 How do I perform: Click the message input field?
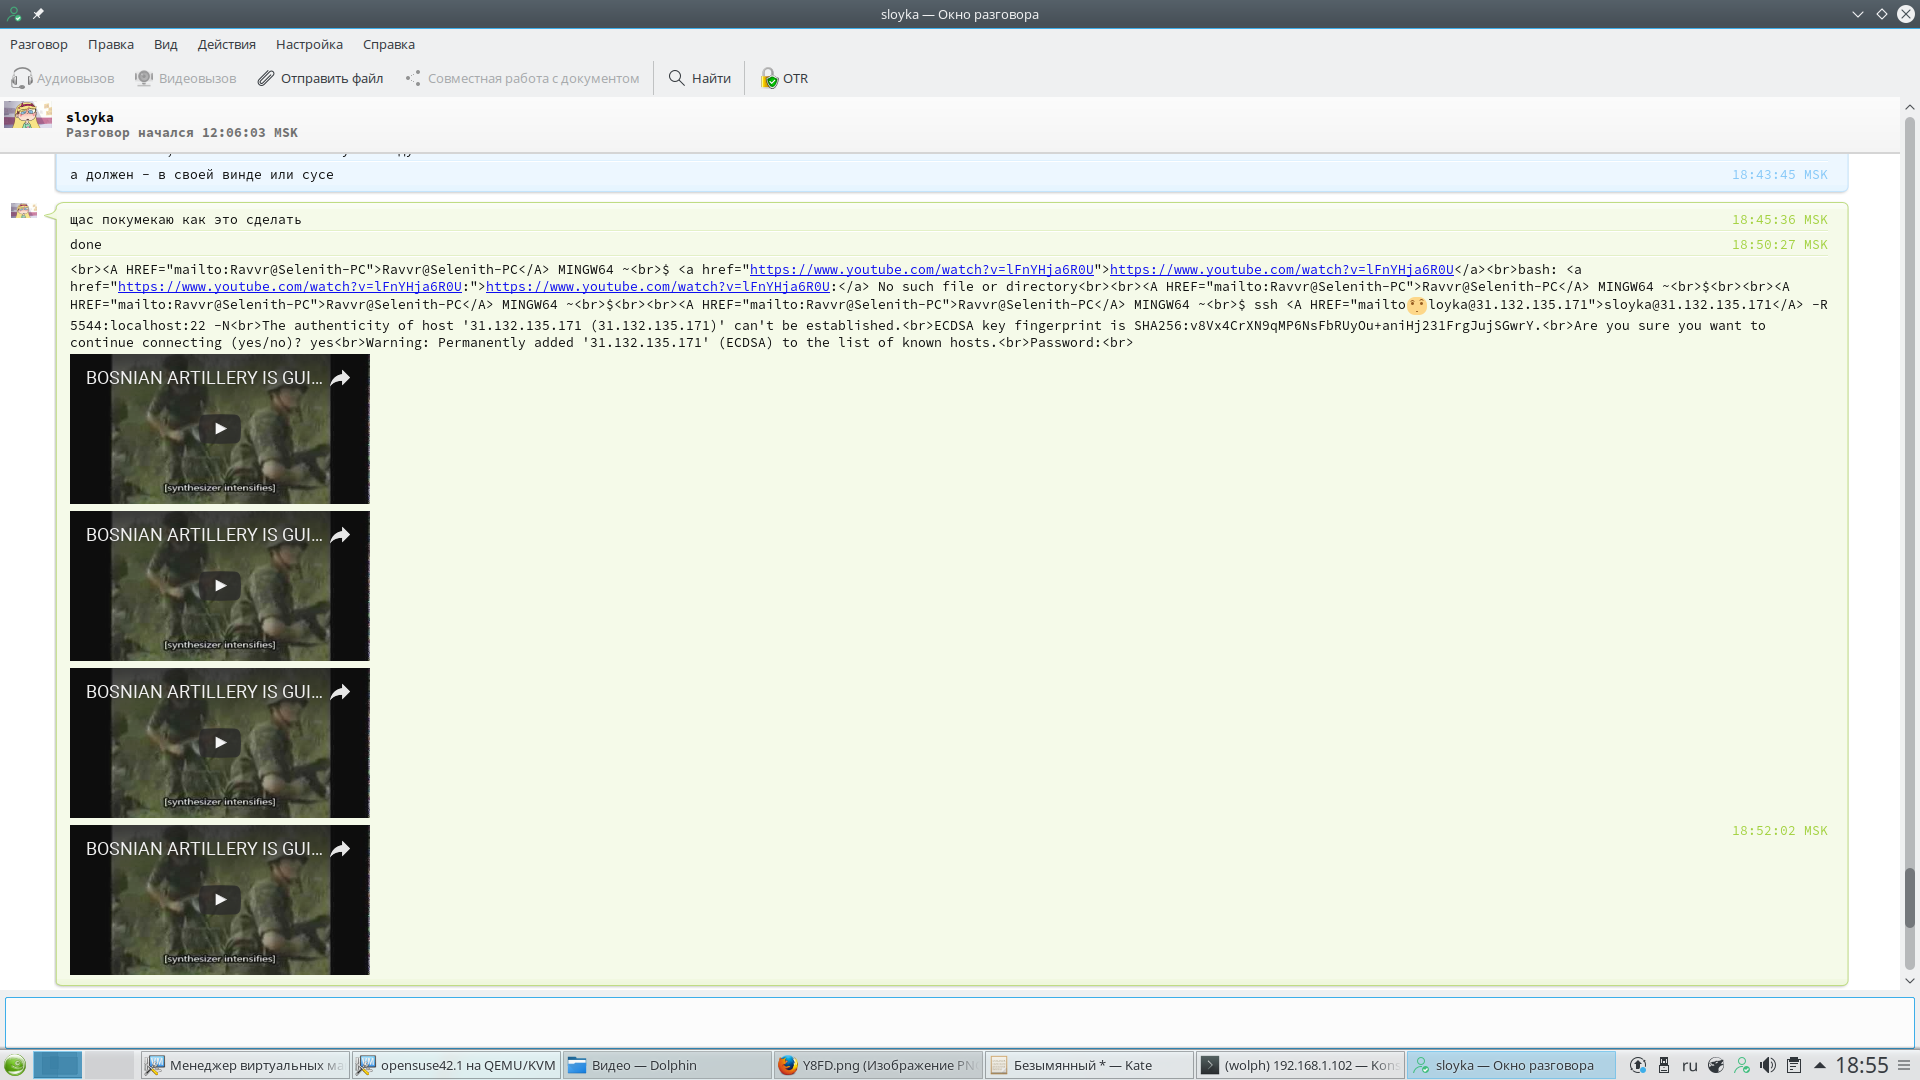[x=959, y=1022]
